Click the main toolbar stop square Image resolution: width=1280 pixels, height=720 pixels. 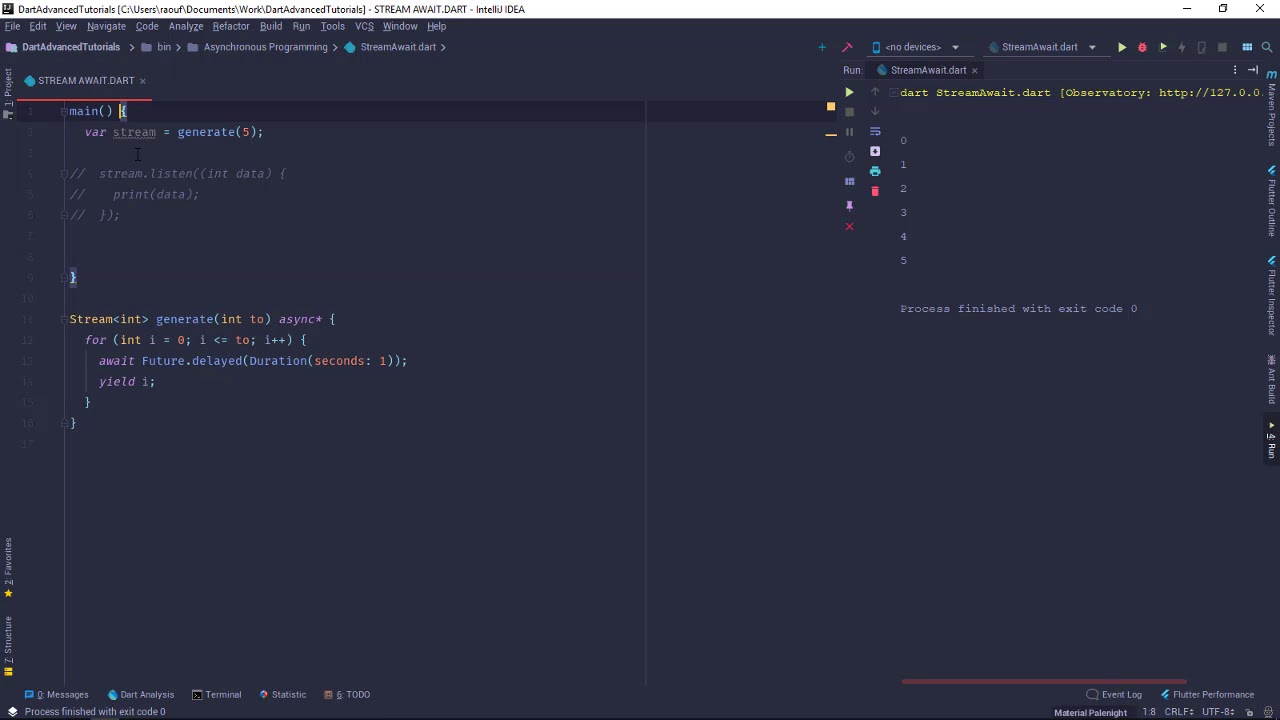(x=1222, y=47)
